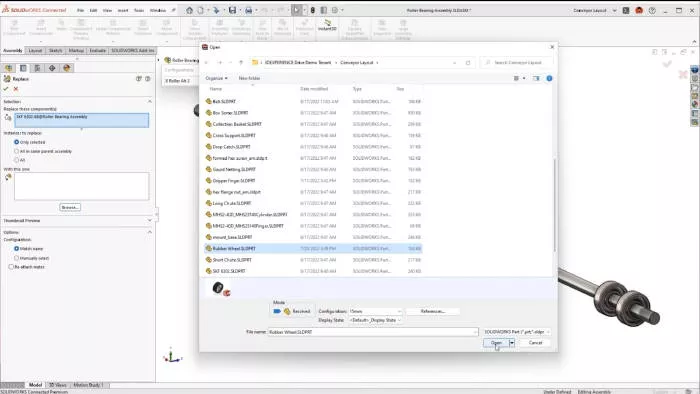The height and width of the screenshot is (394, 700).
Task: Click the Open dialog vertical scrollbar
Action: pyautogui.click(x=555, y=204)
